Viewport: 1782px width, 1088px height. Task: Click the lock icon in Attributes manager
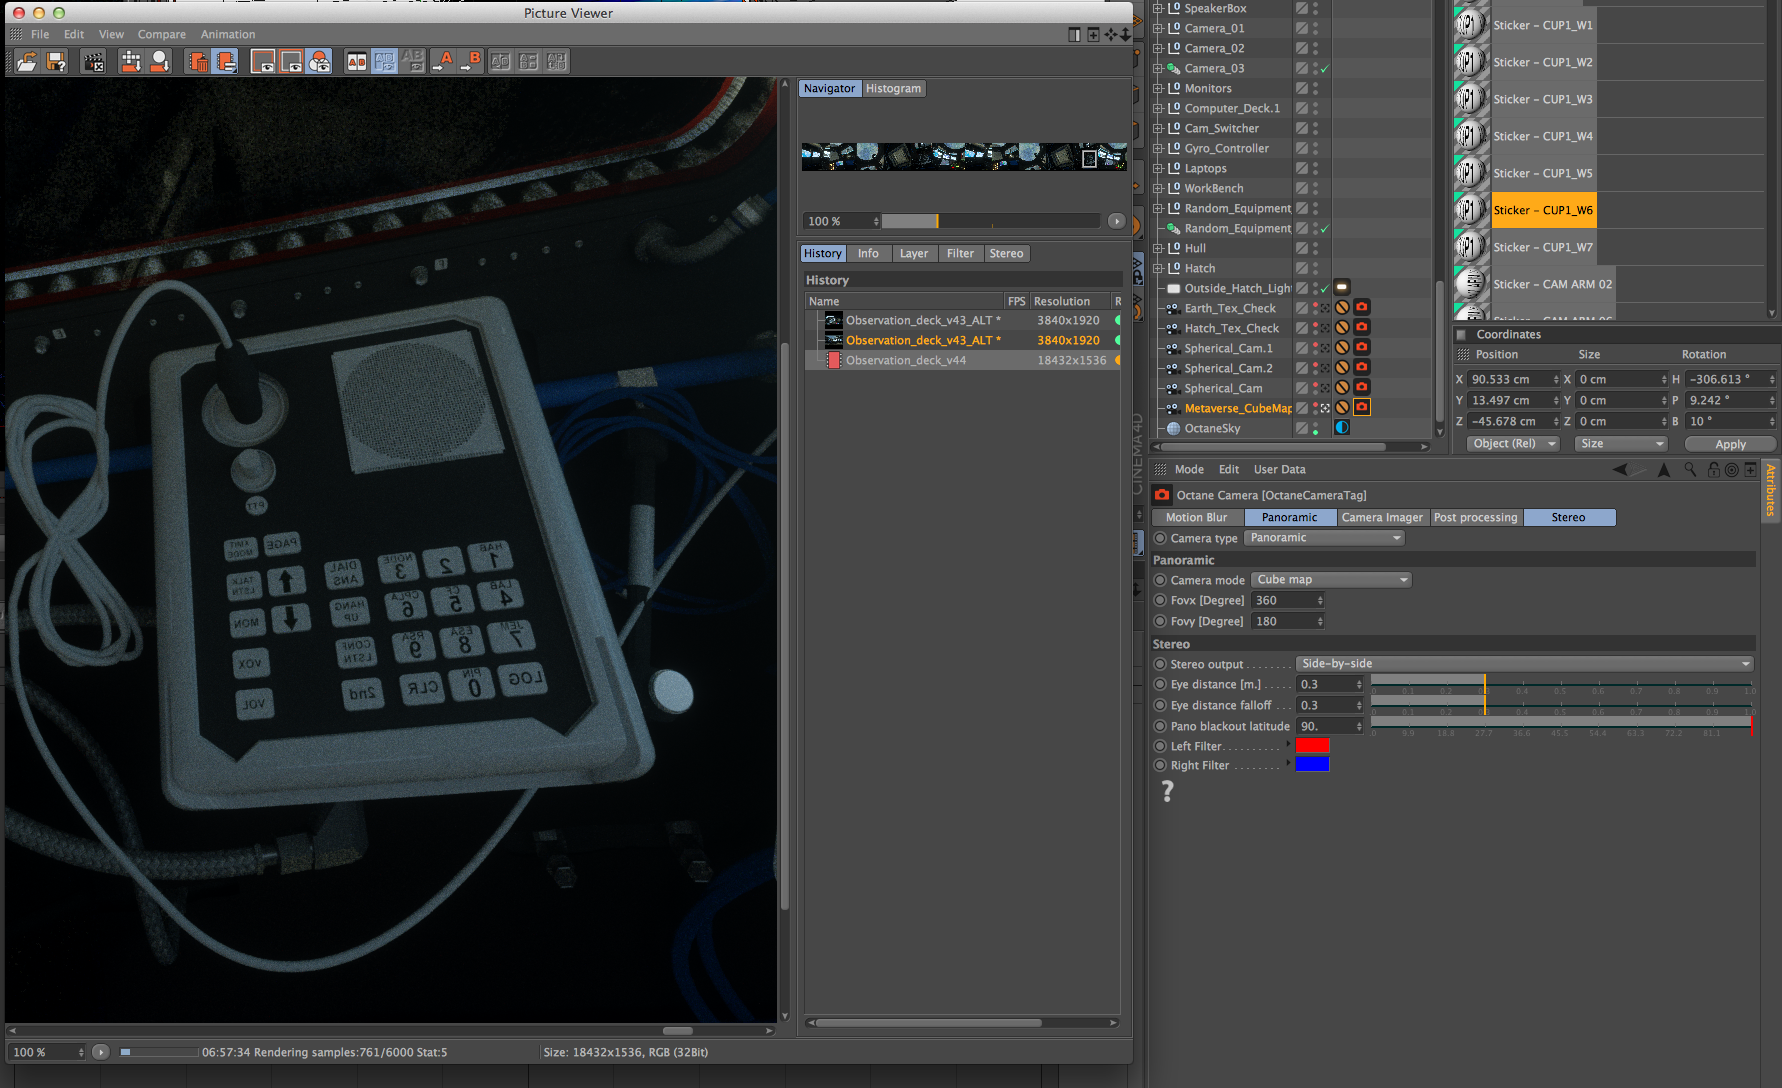click(1713, 469)
